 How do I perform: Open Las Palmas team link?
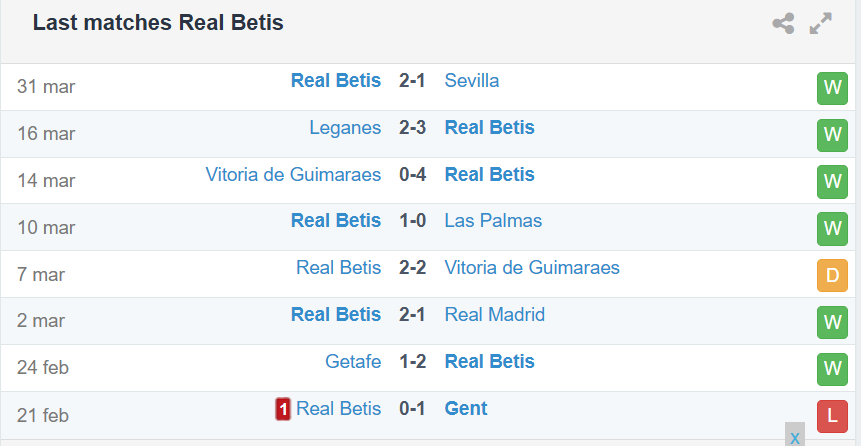pos(493,221)
